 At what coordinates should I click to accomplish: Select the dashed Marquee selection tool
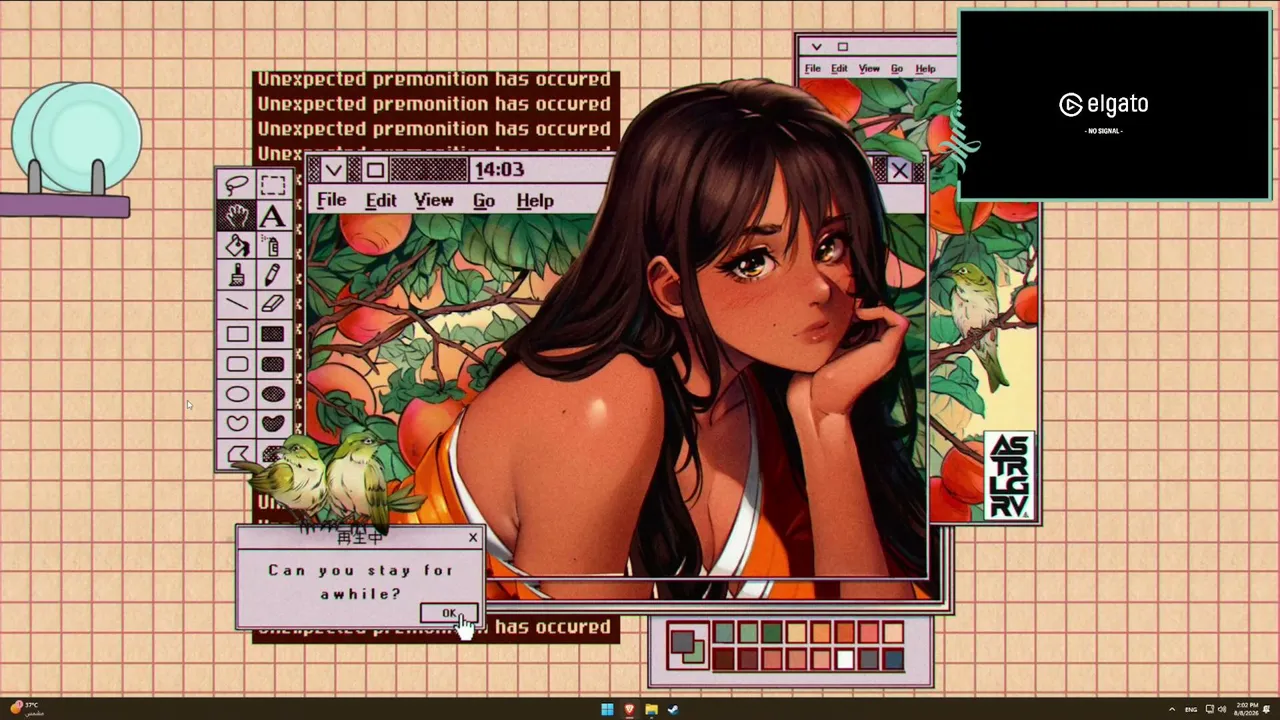(272, 185)
